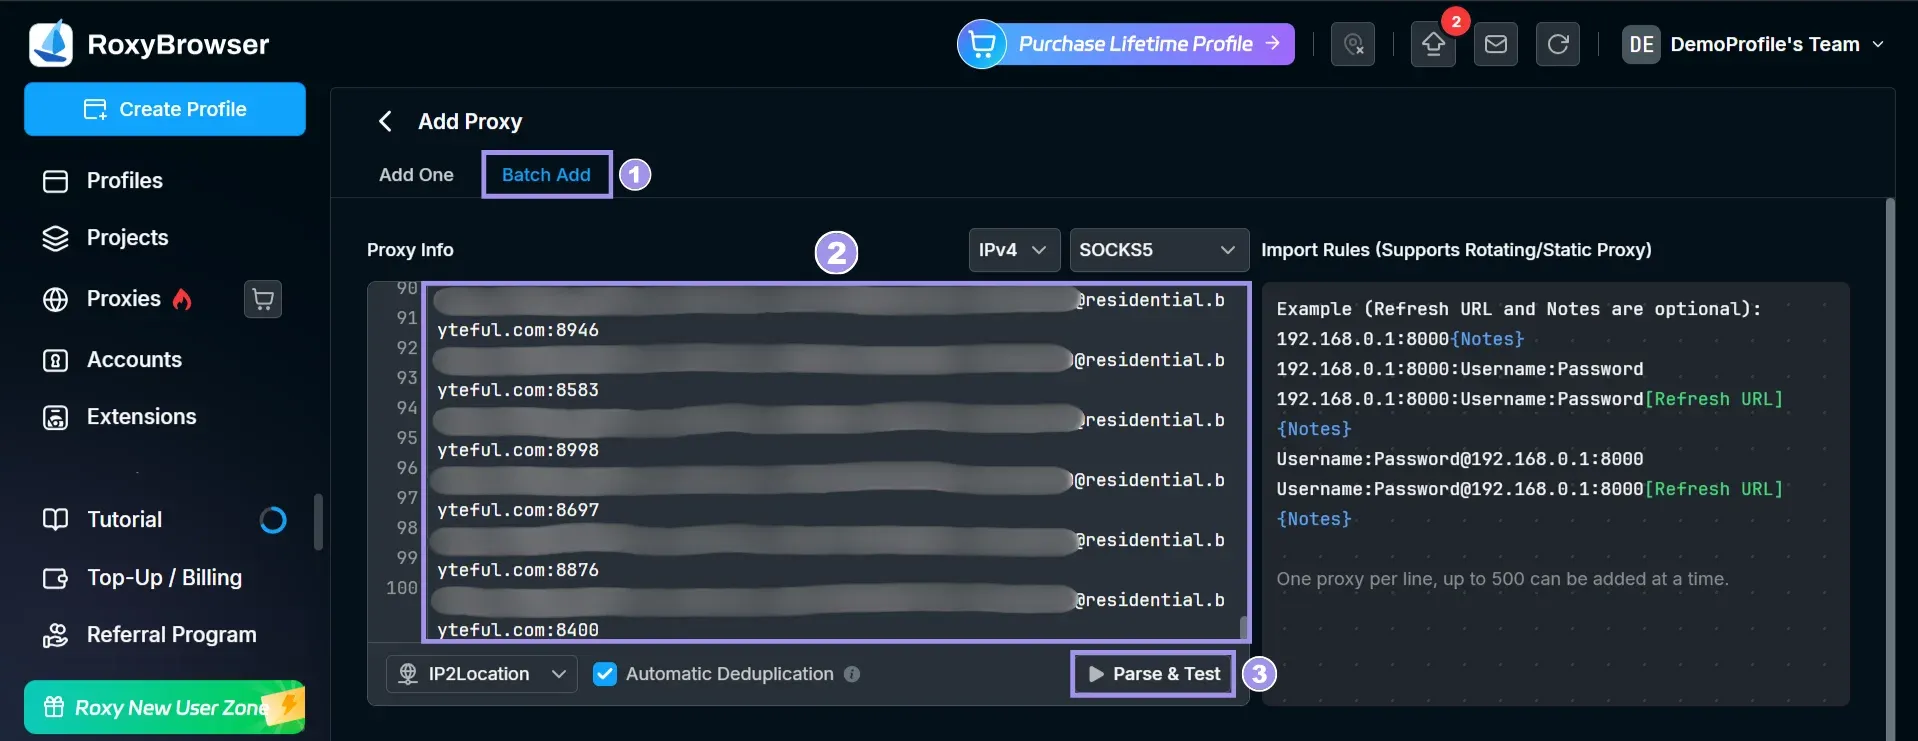Click the sidebar's vertical scrollbar

318,522
